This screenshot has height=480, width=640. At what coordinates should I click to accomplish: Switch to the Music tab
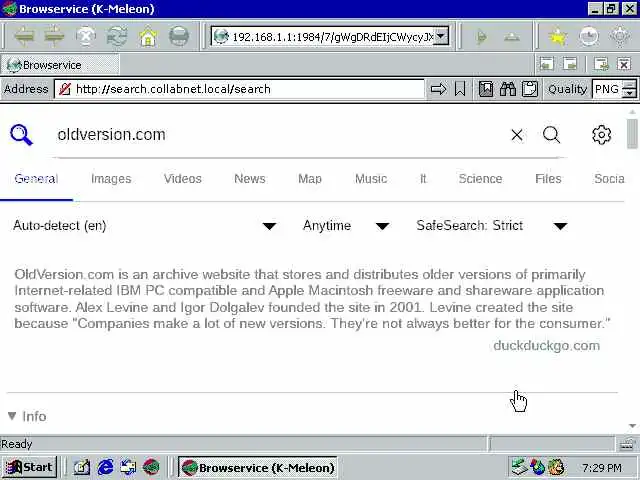[371, 179]
